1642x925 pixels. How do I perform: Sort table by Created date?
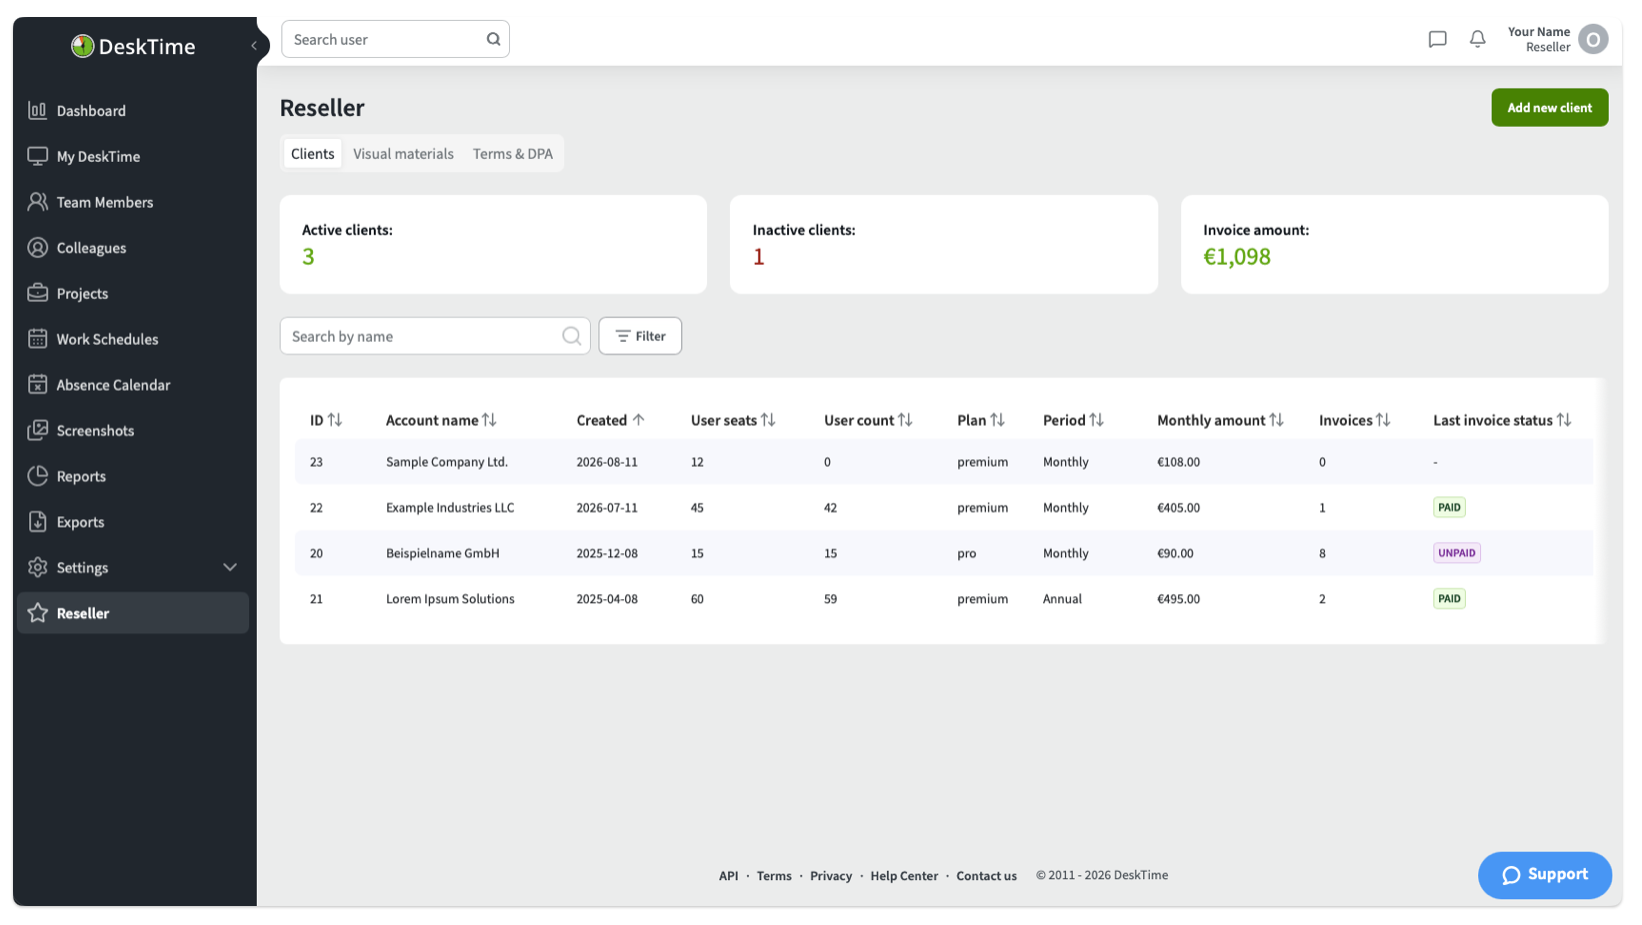(x=610, y=420)
